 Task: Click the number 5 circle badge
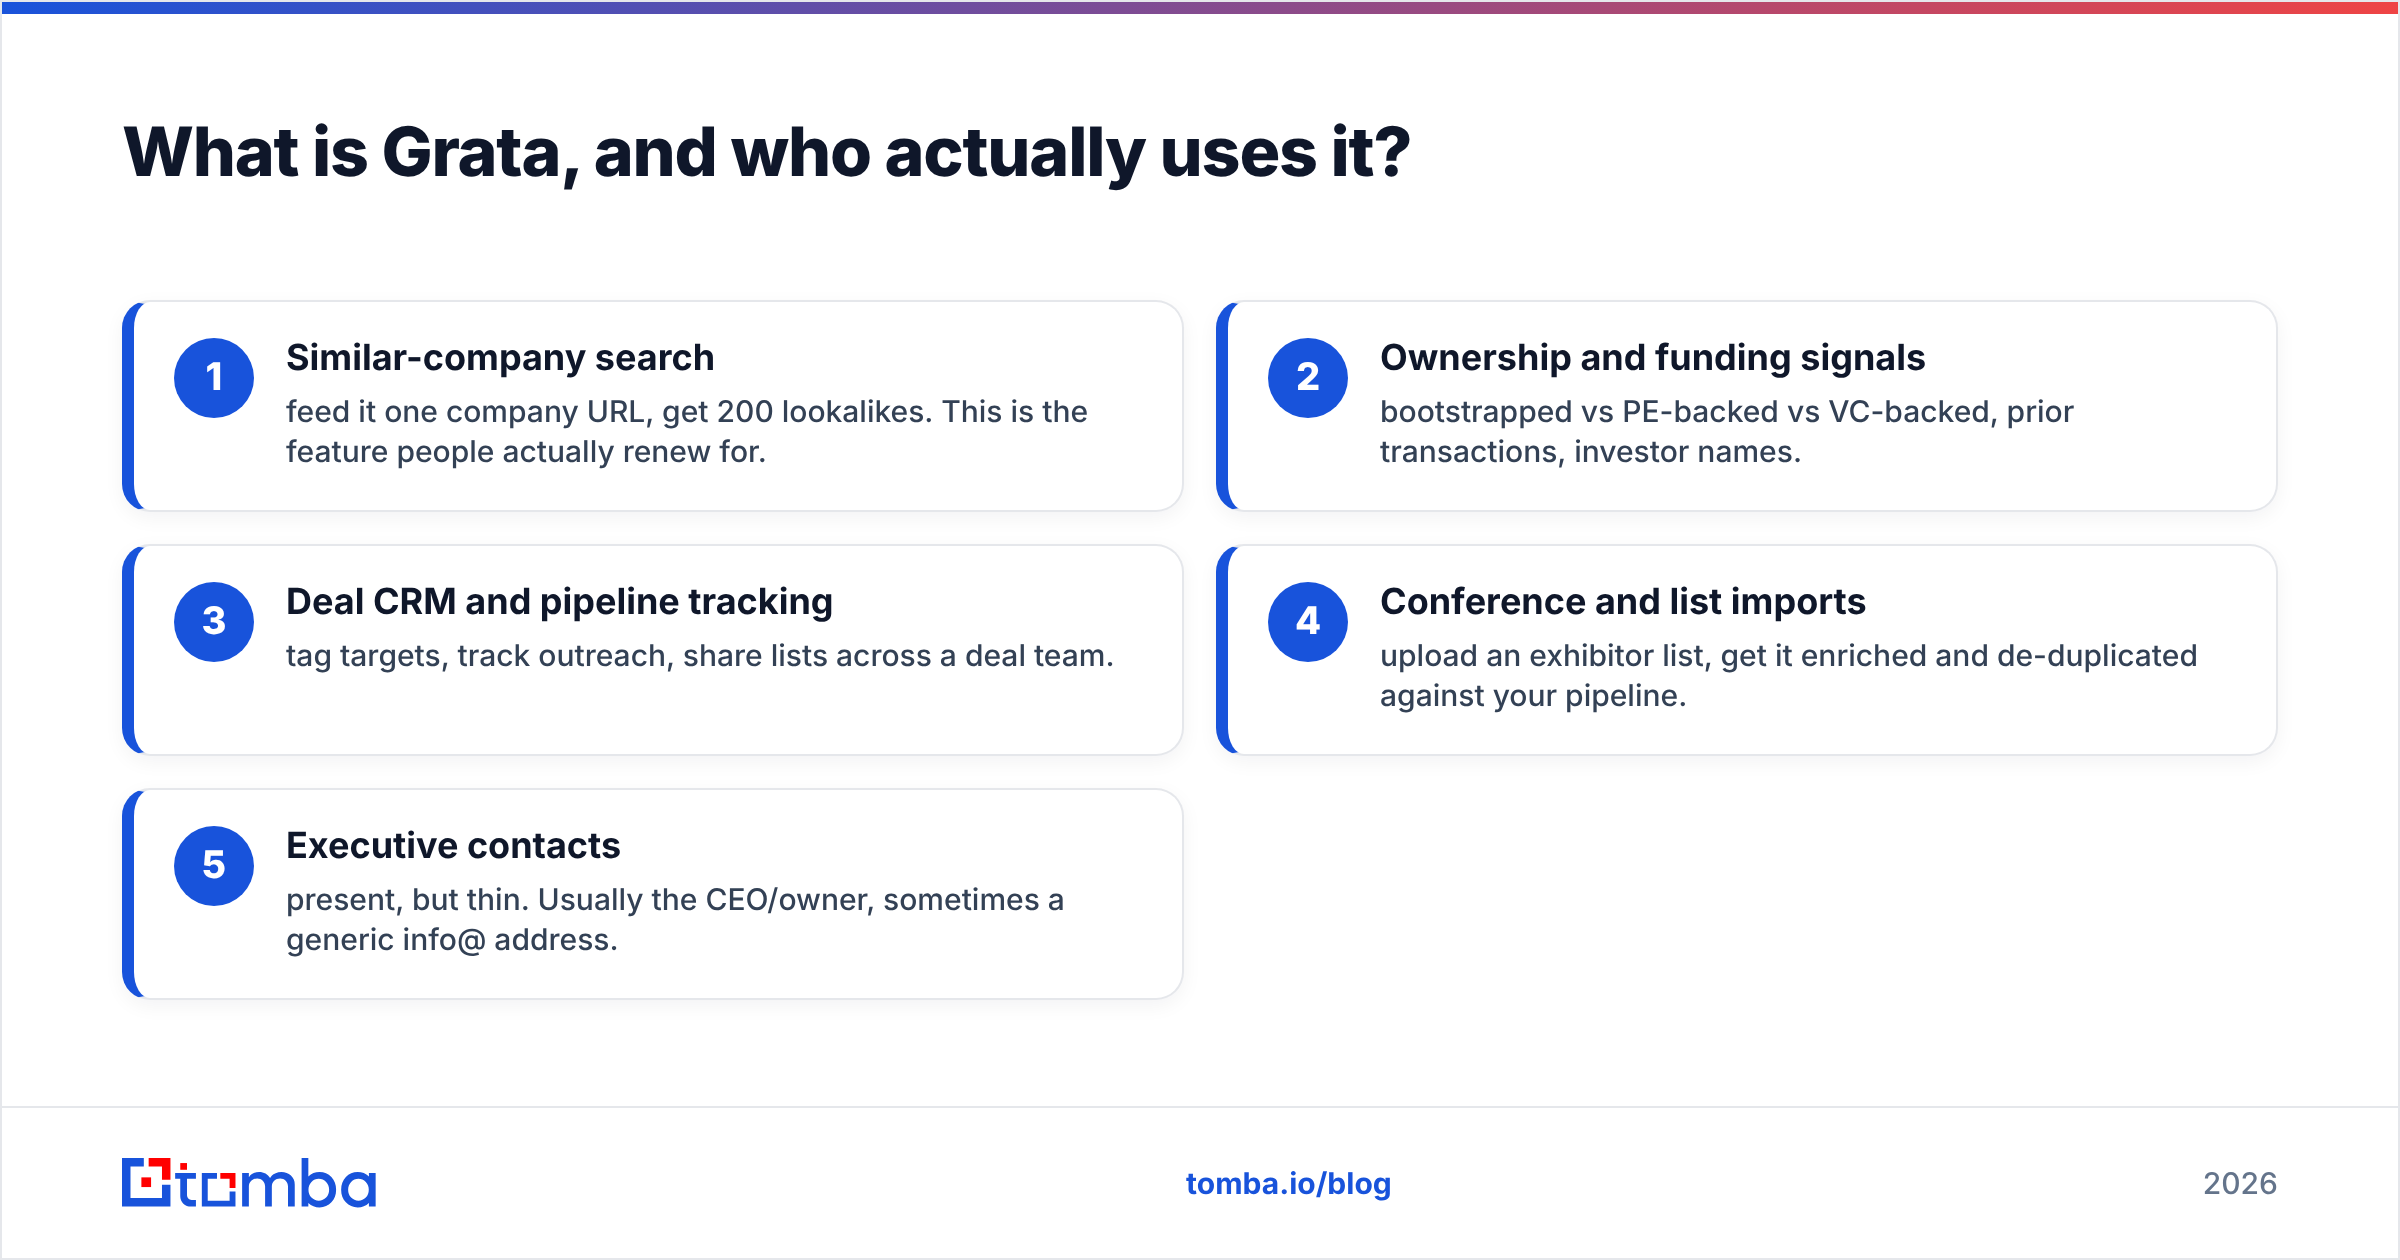pyautogui.click(x=214, y=866)
